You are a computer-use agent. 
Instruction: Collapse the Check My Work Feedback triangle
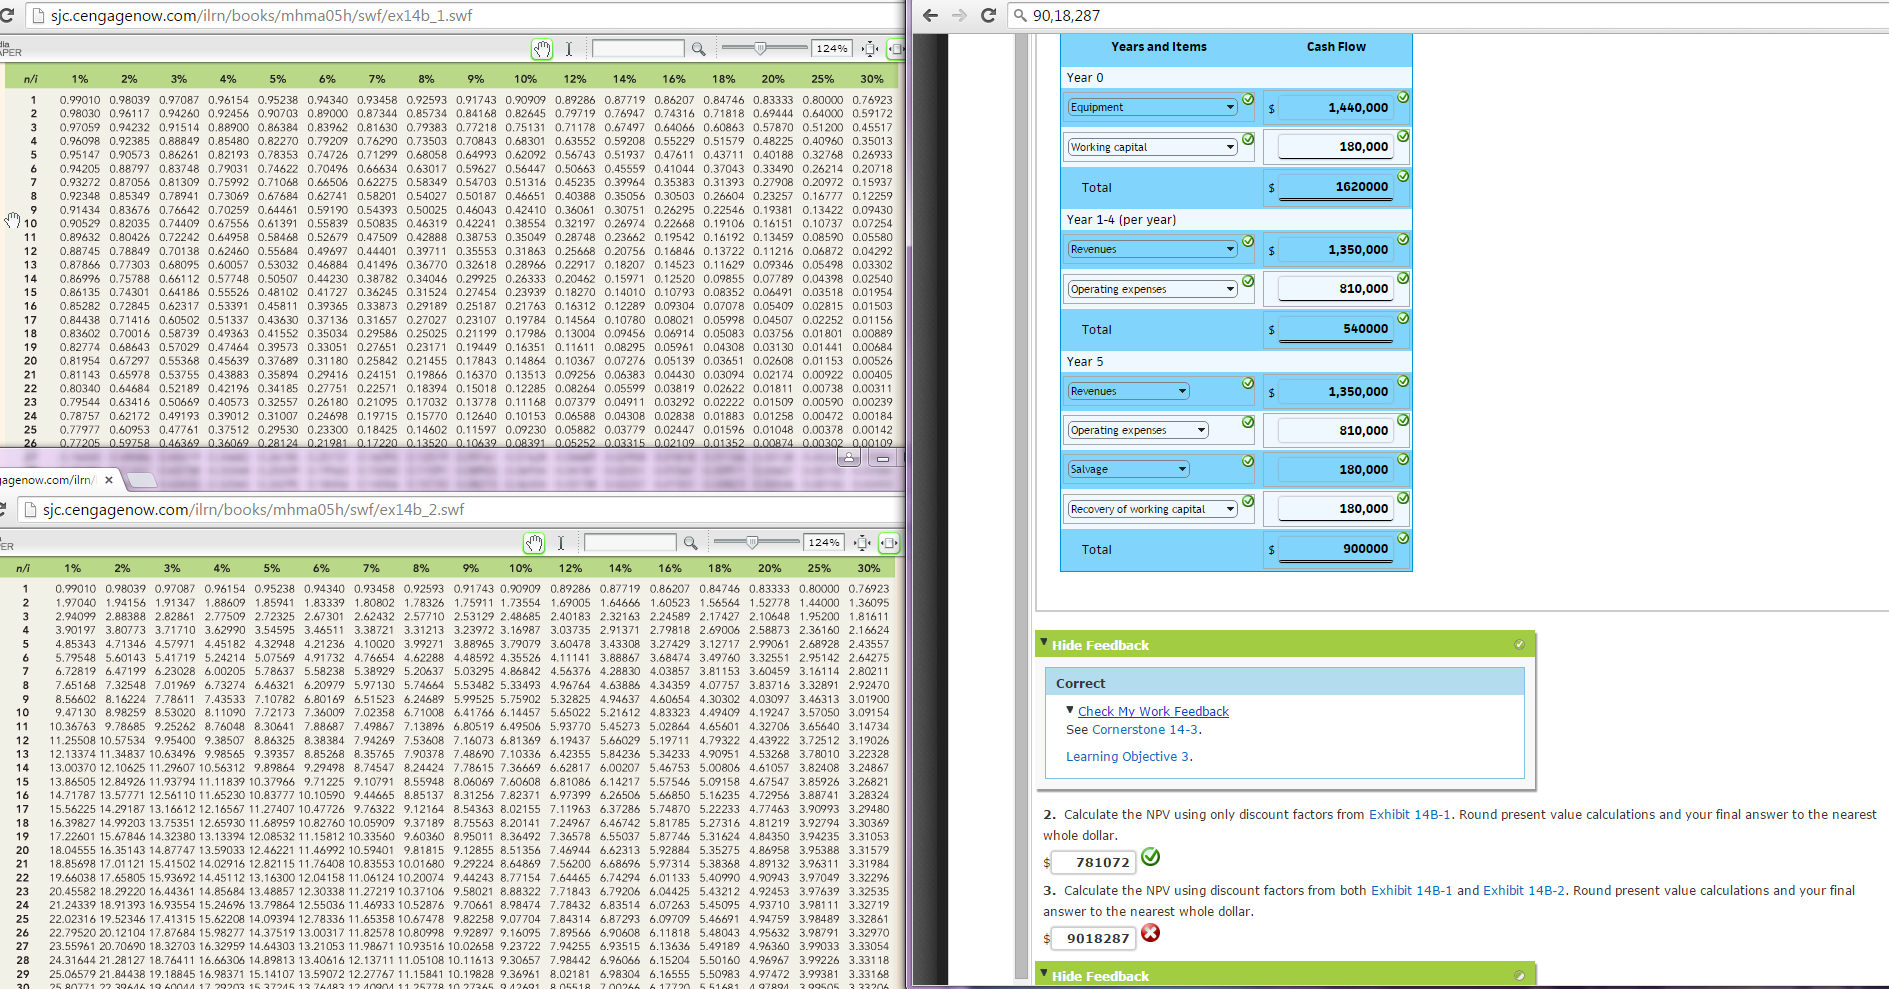click(x=1070, y=710)
